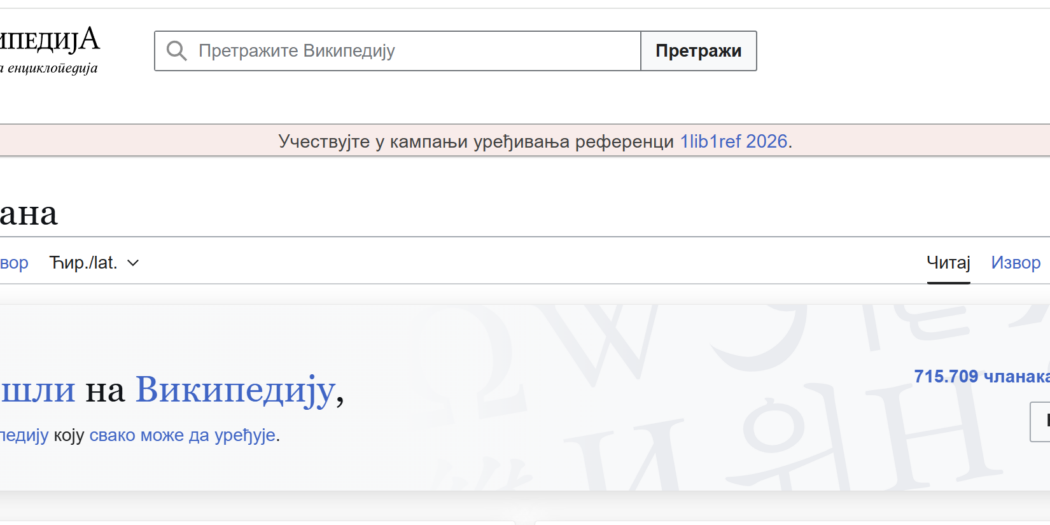Viewport: 1050px width, 525px height.
Task: Click the encyclopedia tagline under the wordmark
Action: pyautogui.click(x=50, y=68)
